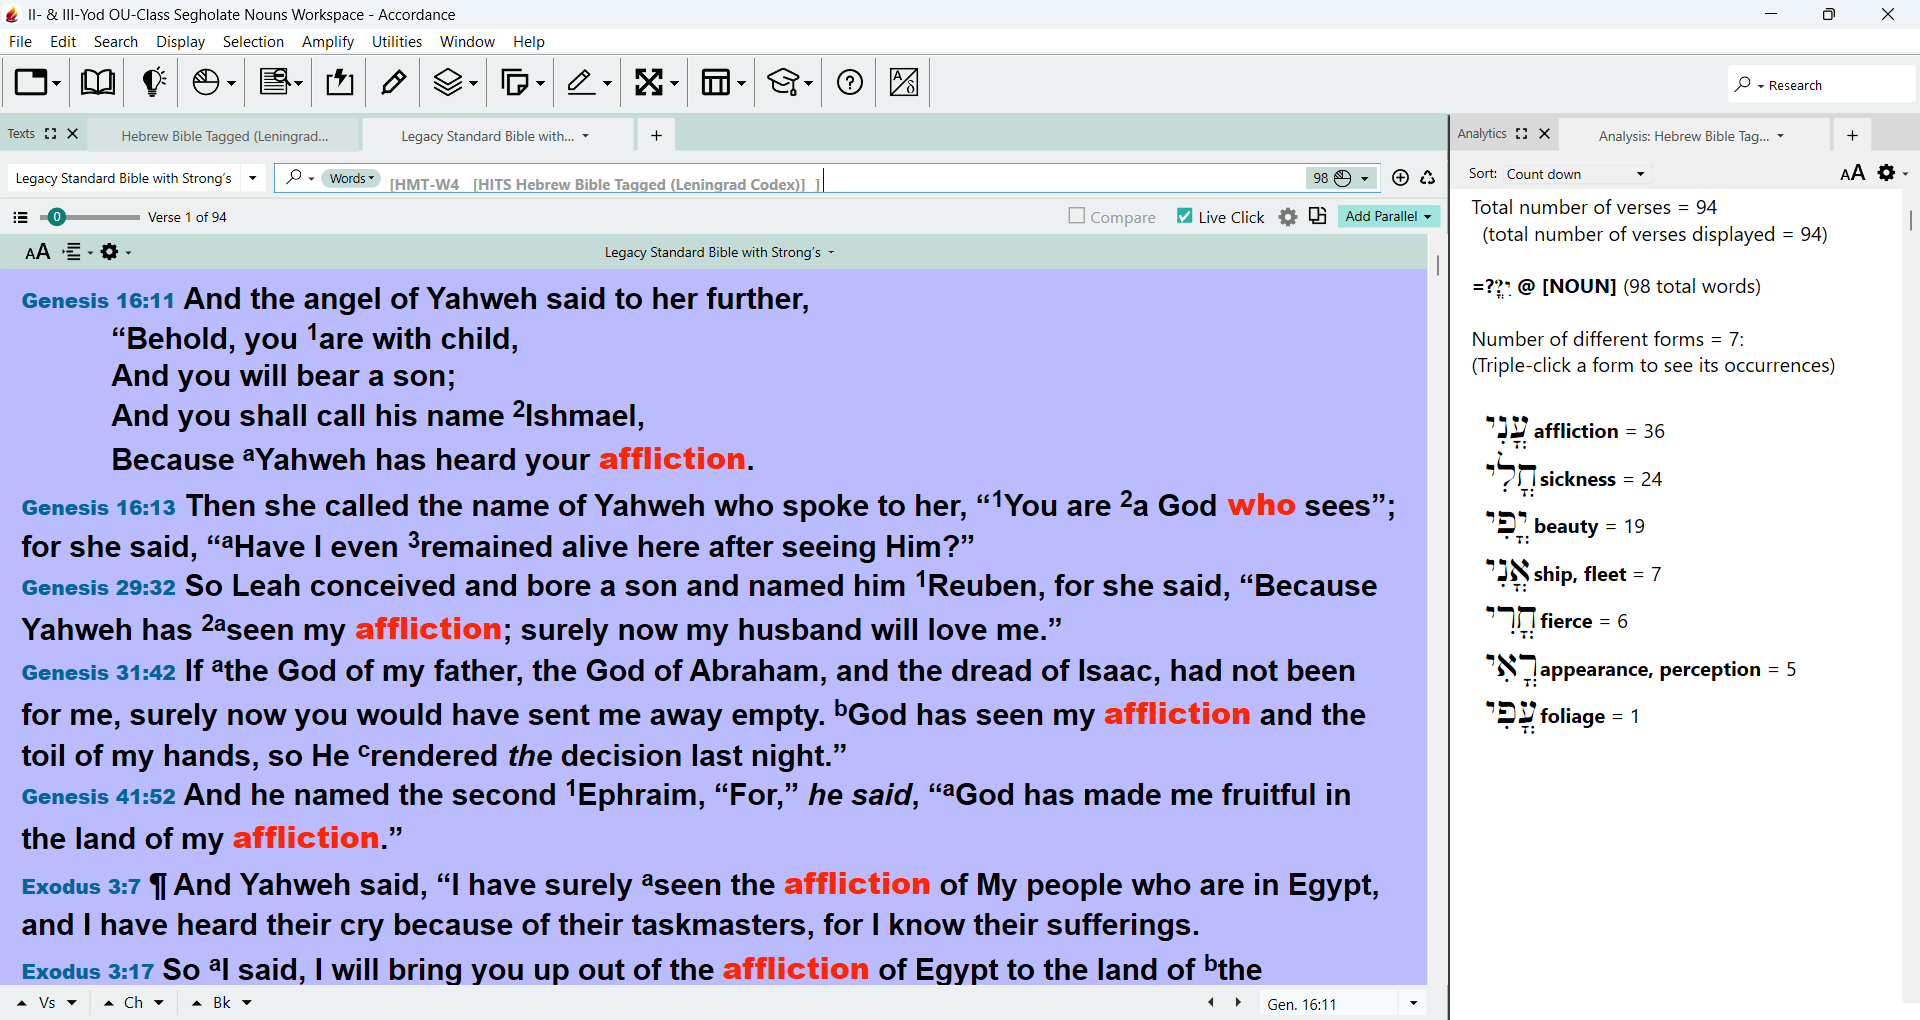Enable the Compare checkbox
Screen dimensions: 1920x1020
pos(1077,216)
